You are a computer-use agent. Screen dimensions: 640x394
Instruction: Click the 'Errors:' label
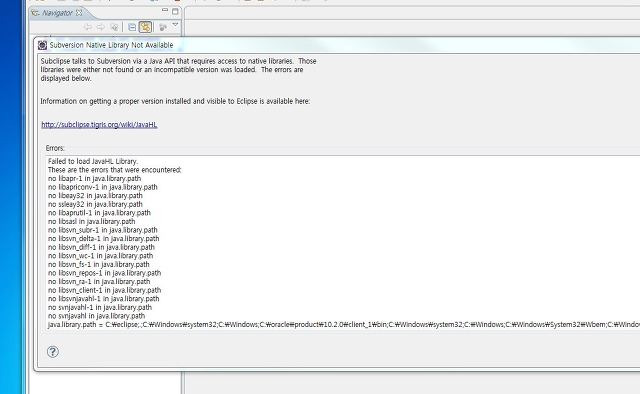pyautogui.click(x=55, y=148)
